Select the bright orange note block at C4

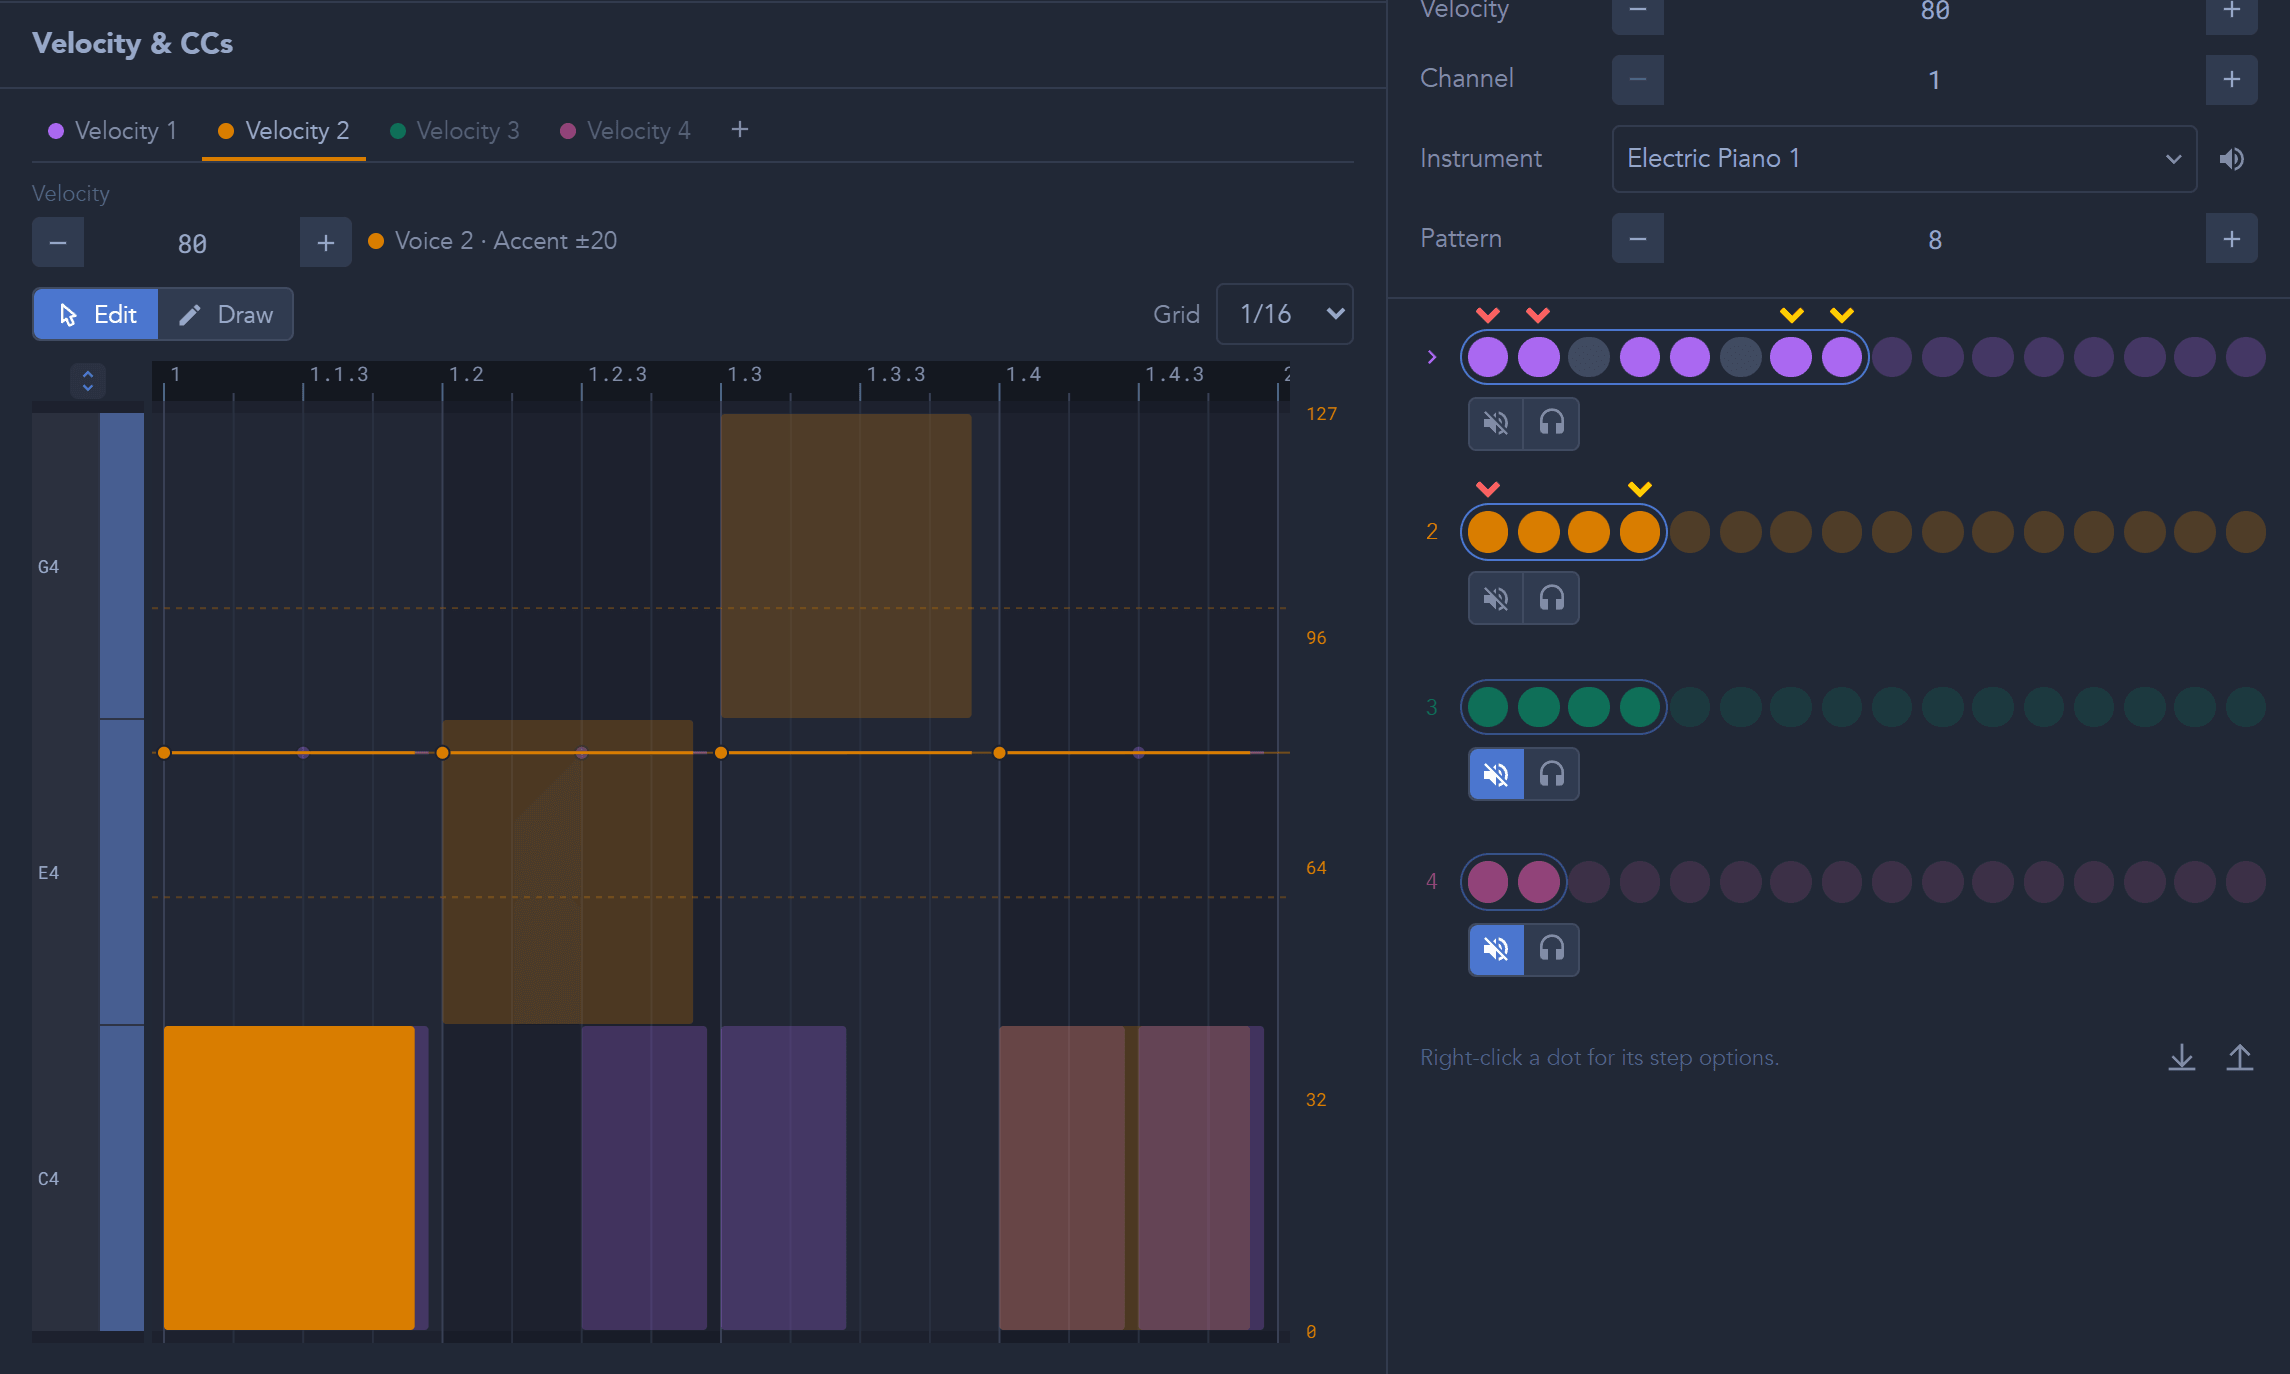click(x=289, y=1178)
